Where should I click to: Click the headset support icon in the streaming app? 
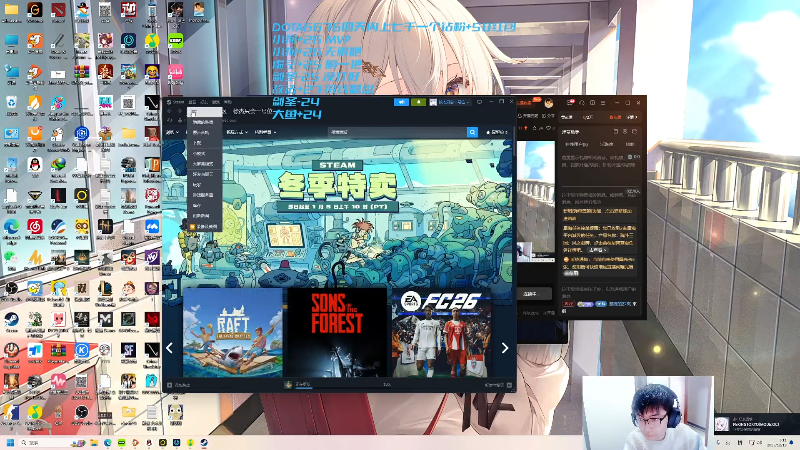pos(582,103)
